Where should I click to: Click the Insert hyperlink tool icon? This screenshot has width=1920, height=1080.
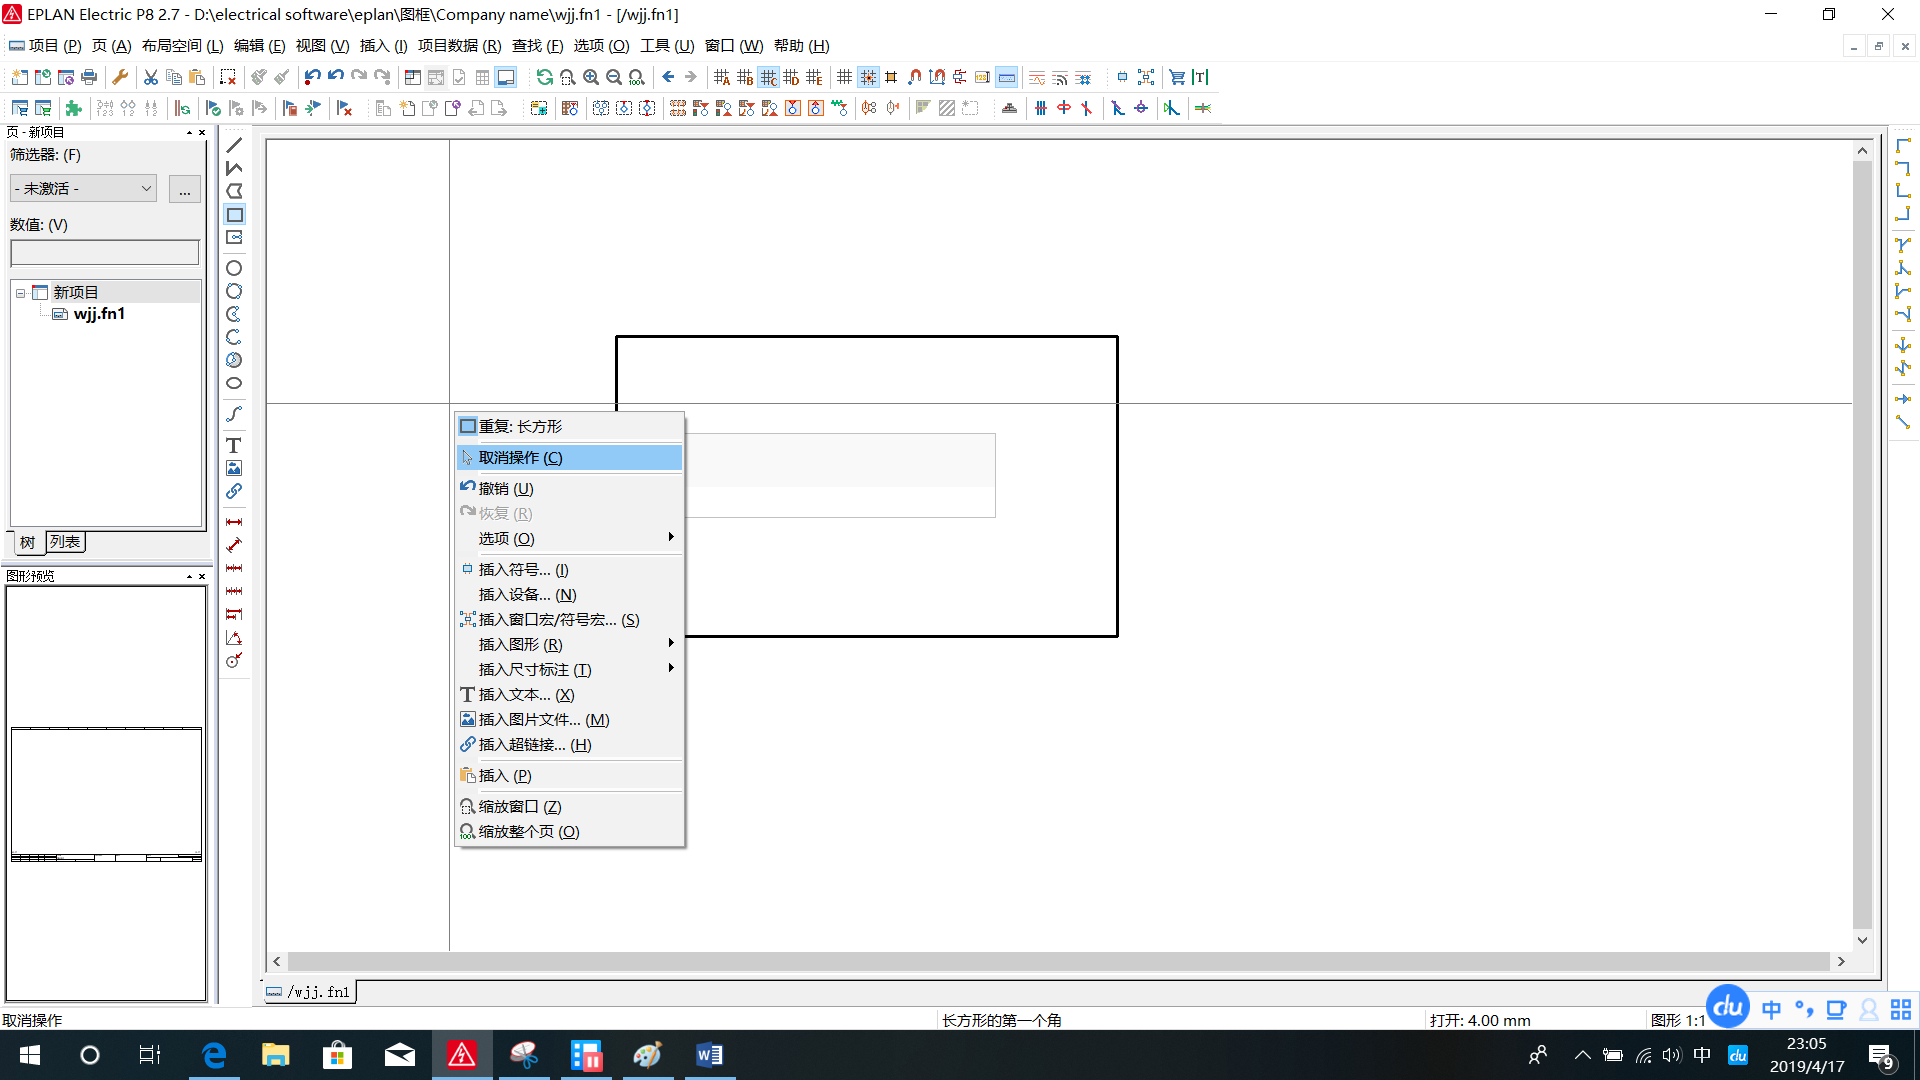(234, 491)
